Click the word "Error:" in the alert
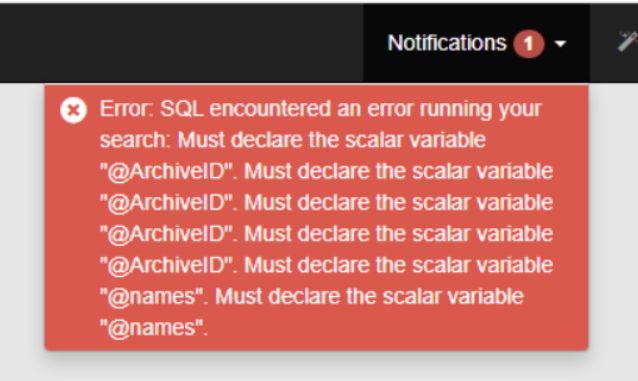The width and height of the screenshot is (638, 381). tap(127, 109)
